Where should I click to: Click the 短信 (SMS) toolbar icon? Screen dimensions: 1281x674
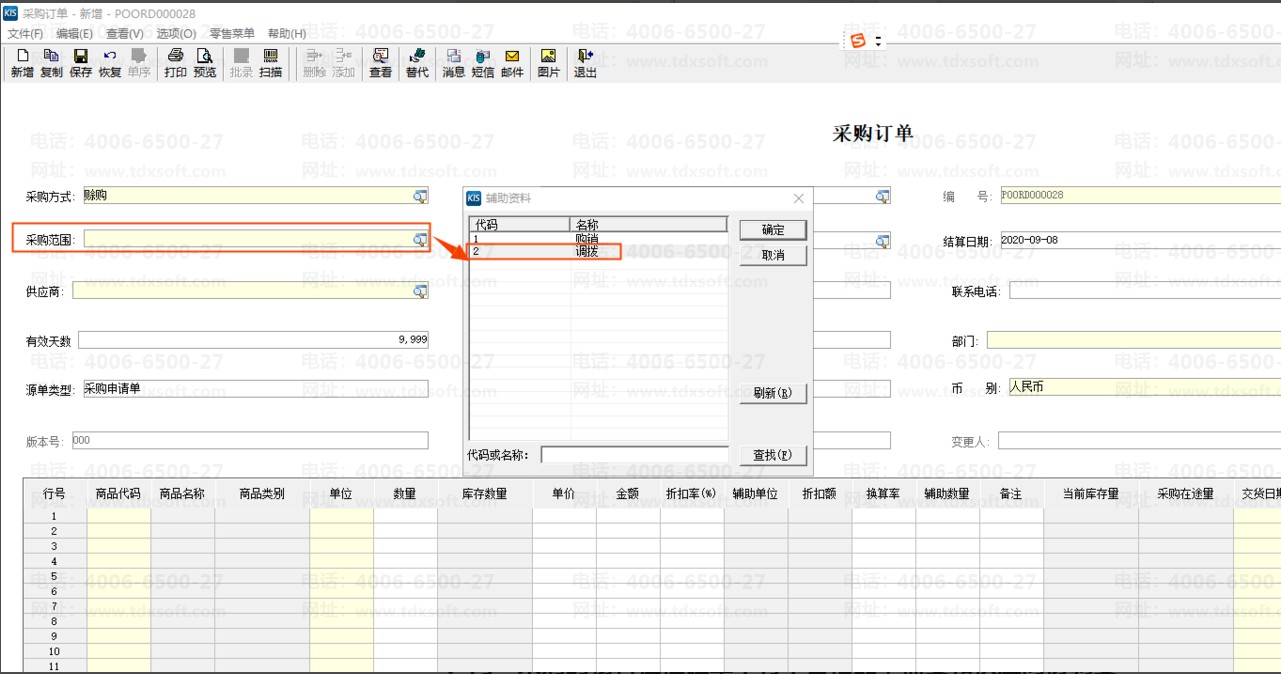483,63
